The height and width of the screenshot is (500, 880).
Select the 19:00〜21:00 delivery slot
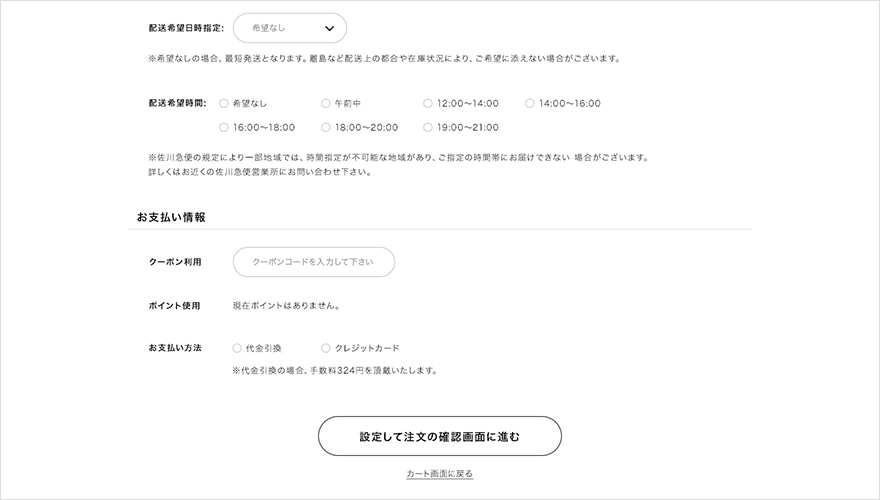click(x=428, y=127)
